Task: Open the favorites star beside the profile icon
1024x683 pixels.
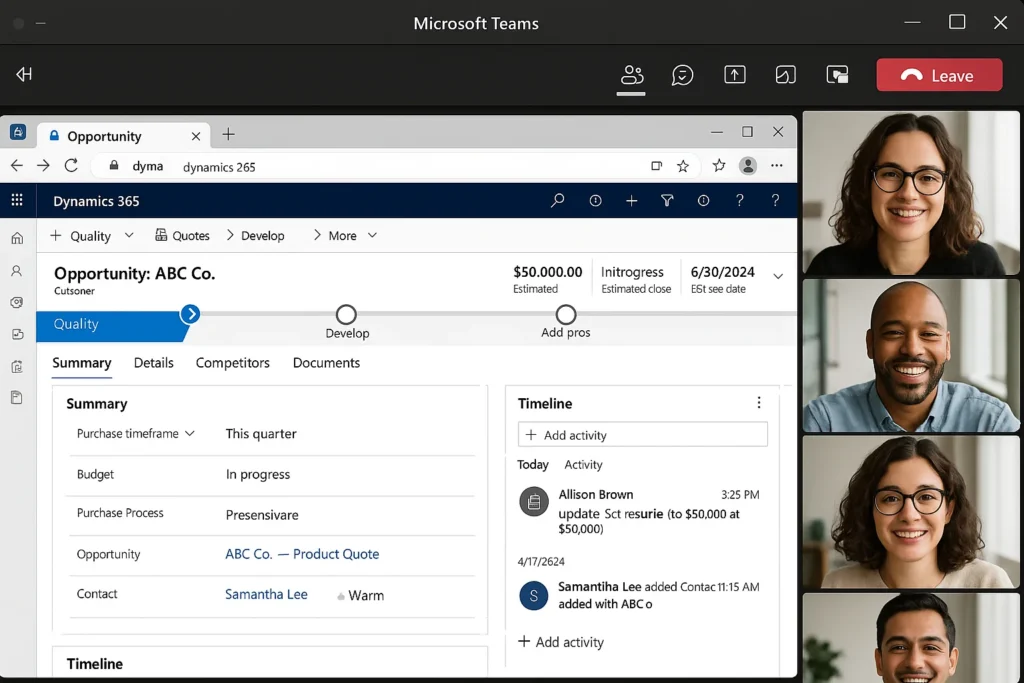Action: (719, 166)
